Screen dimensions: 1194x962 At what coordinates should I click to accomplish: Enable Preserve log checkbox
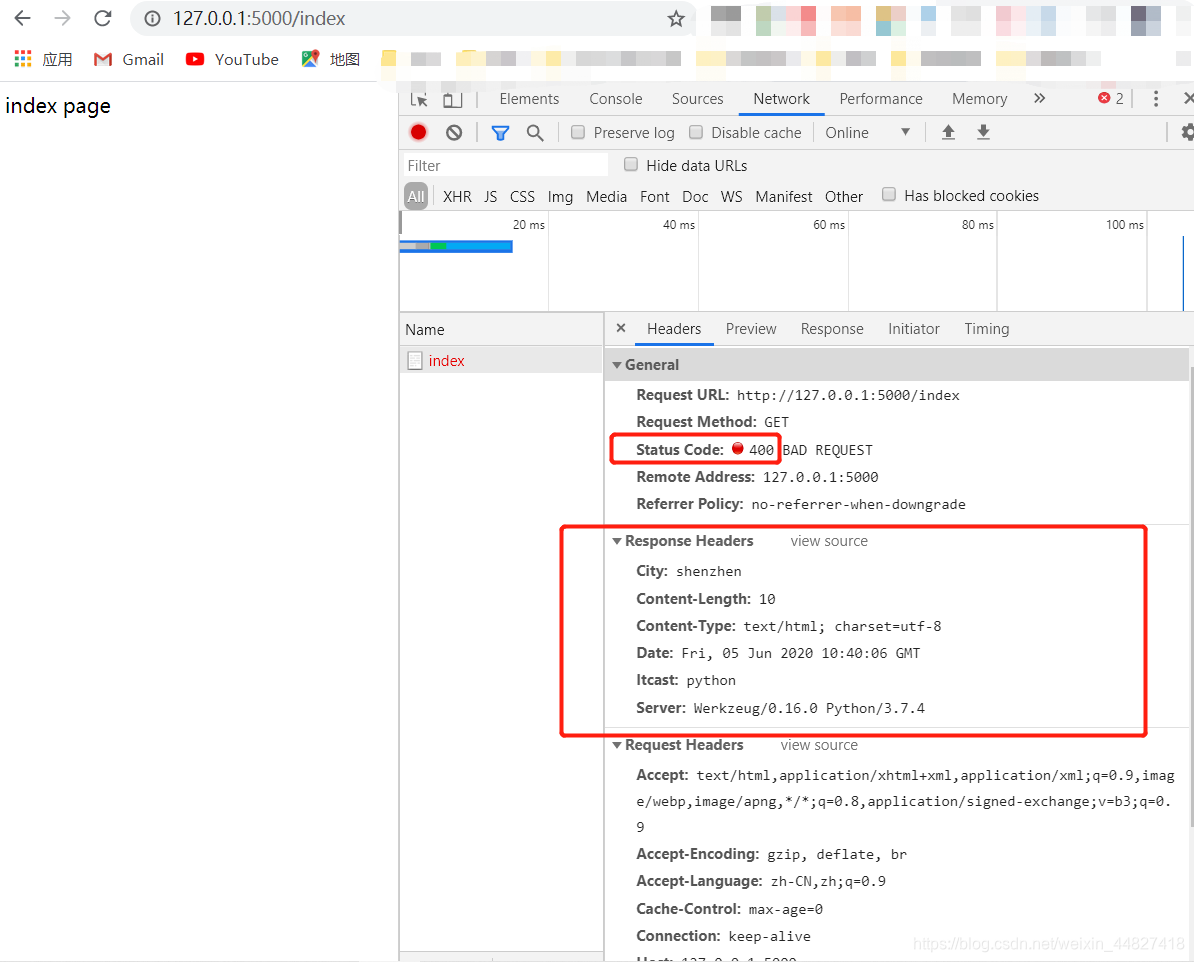578,133
